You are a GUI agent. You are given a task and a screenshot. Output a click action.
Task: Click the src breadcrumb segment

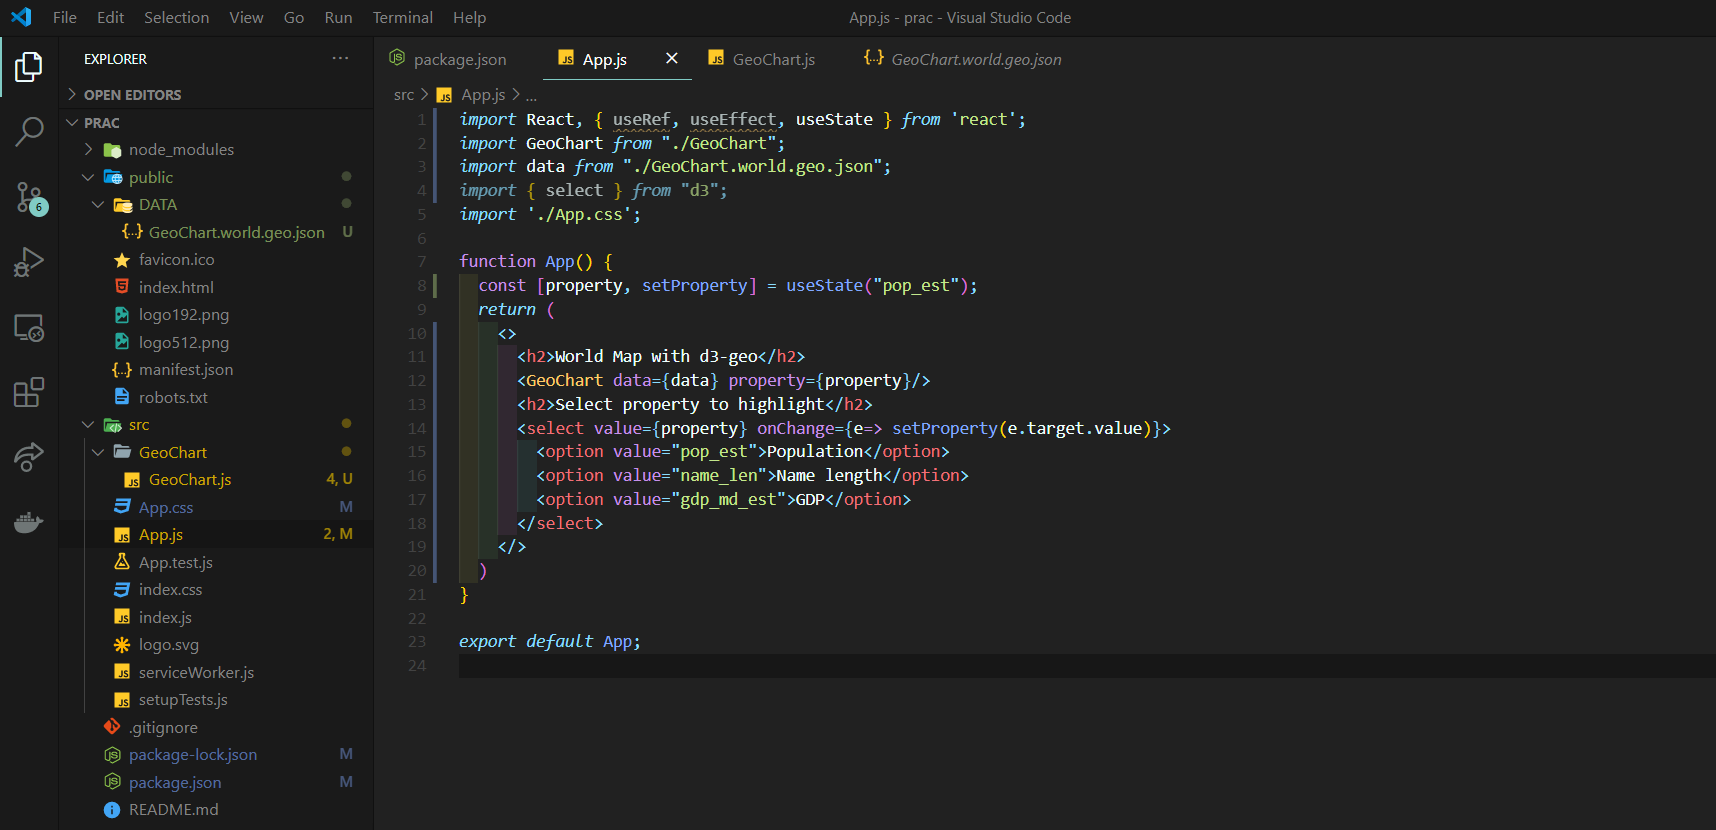[x=404, y=95]
